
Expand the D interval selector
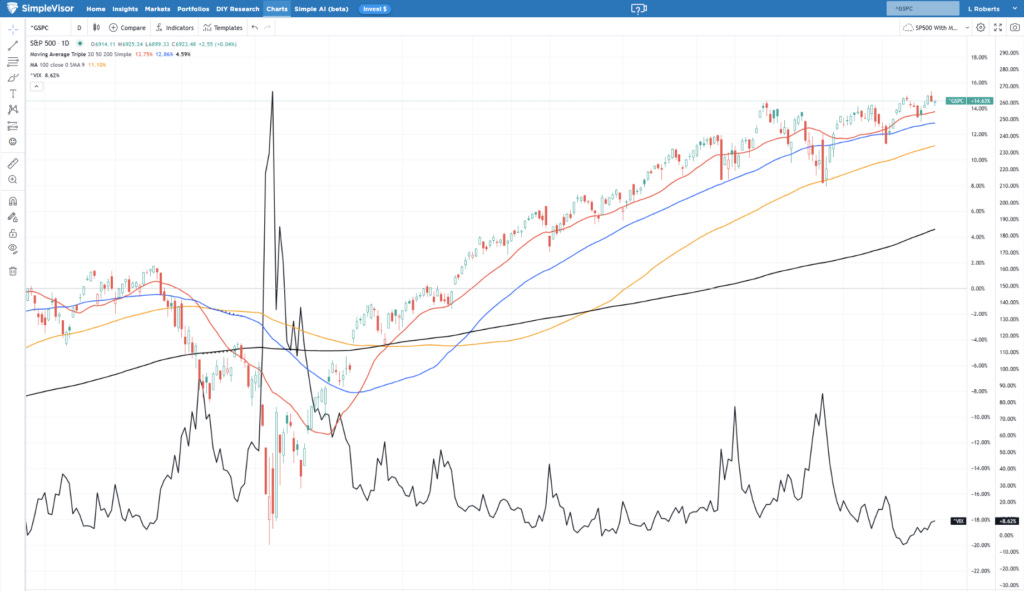click(79, 27)
